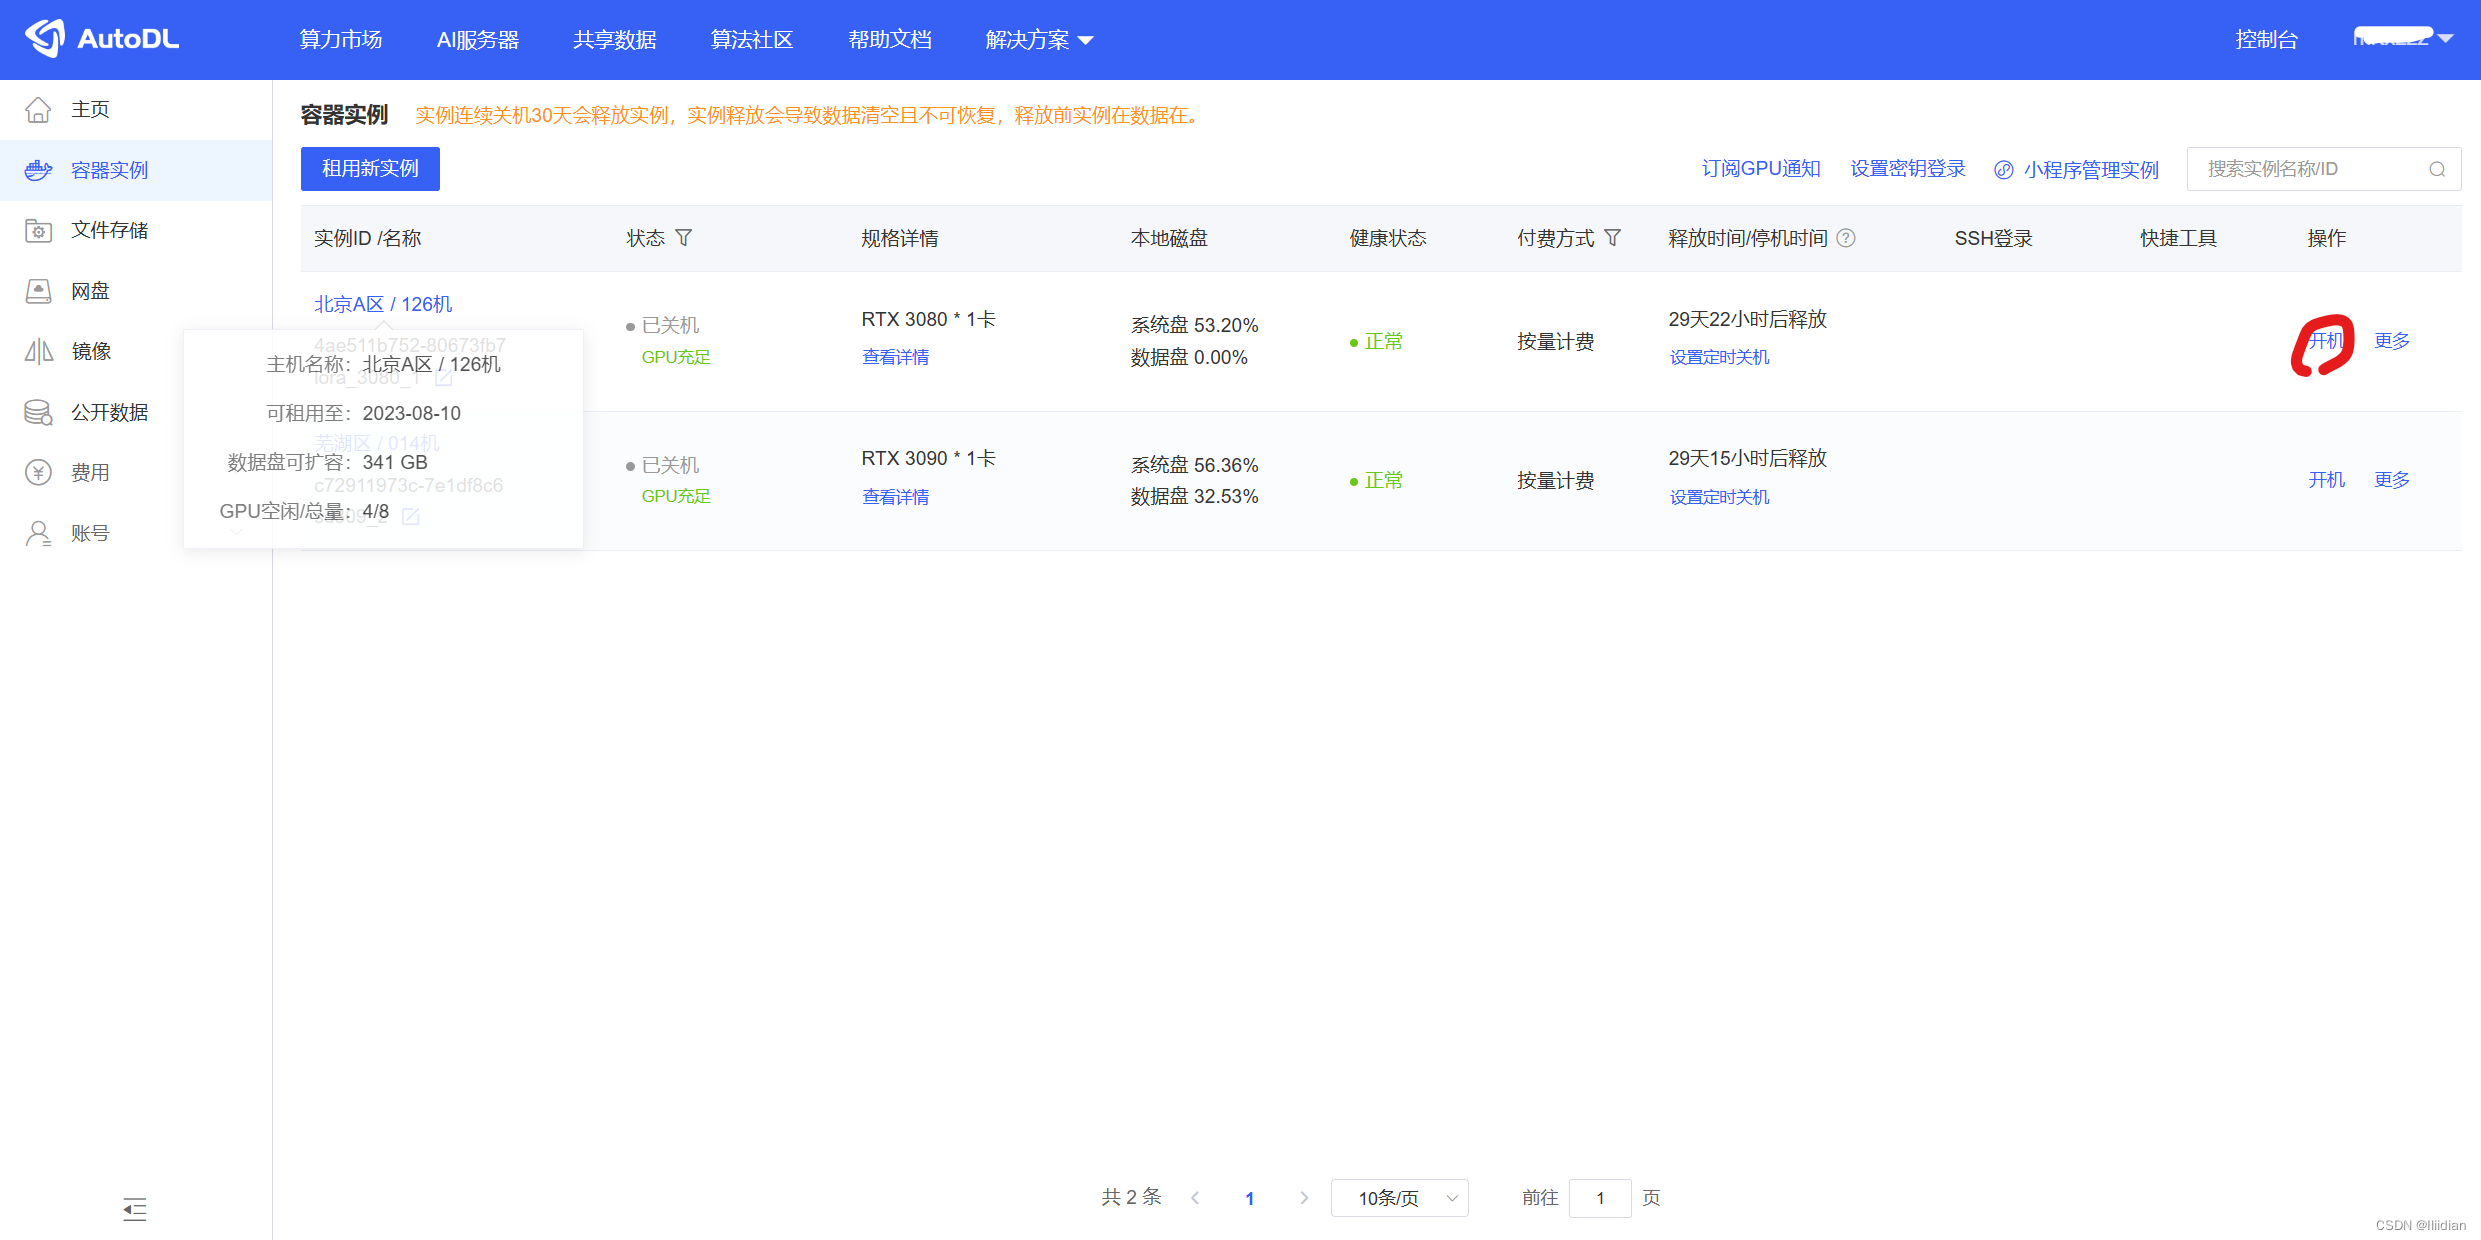Image resolution: width=2481 pixels, height=1240 pixels.
Task: Click the mirror image sidebar icon
Action: tap(38, 351)
